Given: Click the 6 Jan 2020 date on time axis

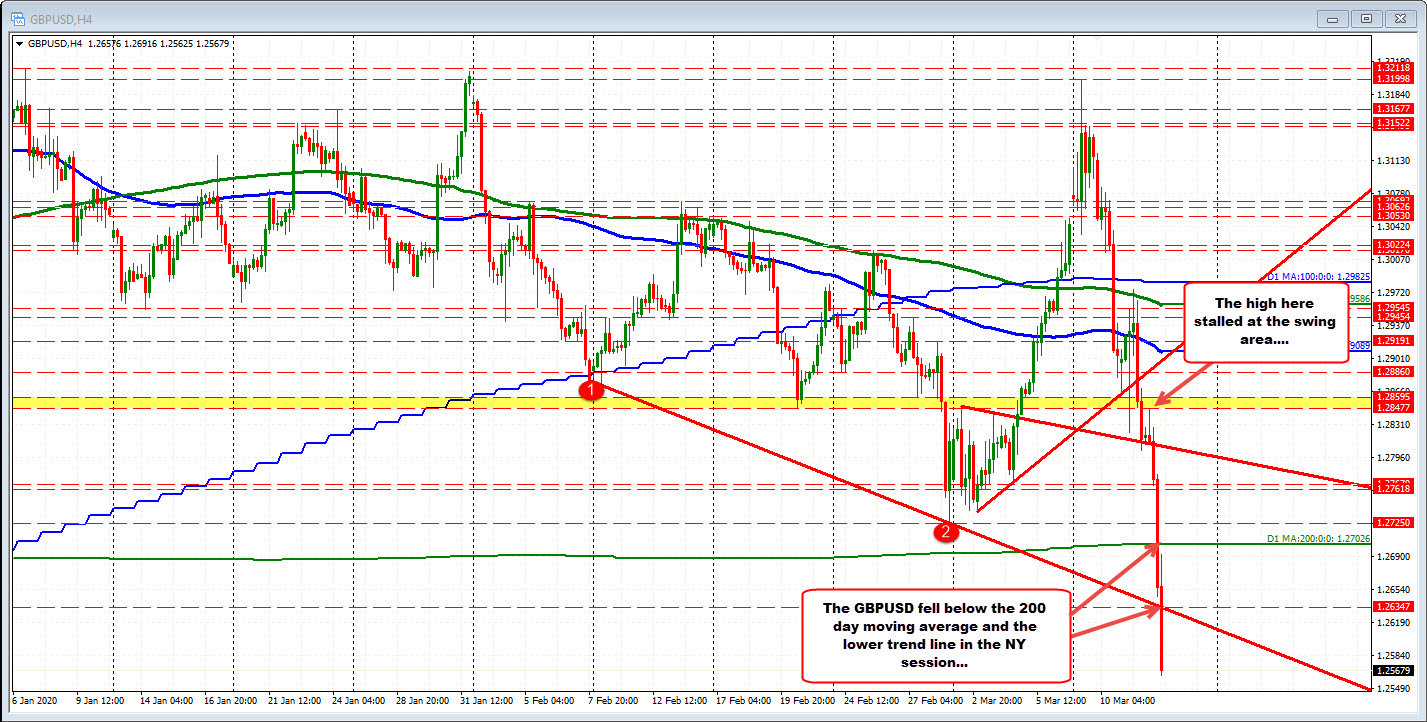Looking at the screenshot, I should (33, 701).
